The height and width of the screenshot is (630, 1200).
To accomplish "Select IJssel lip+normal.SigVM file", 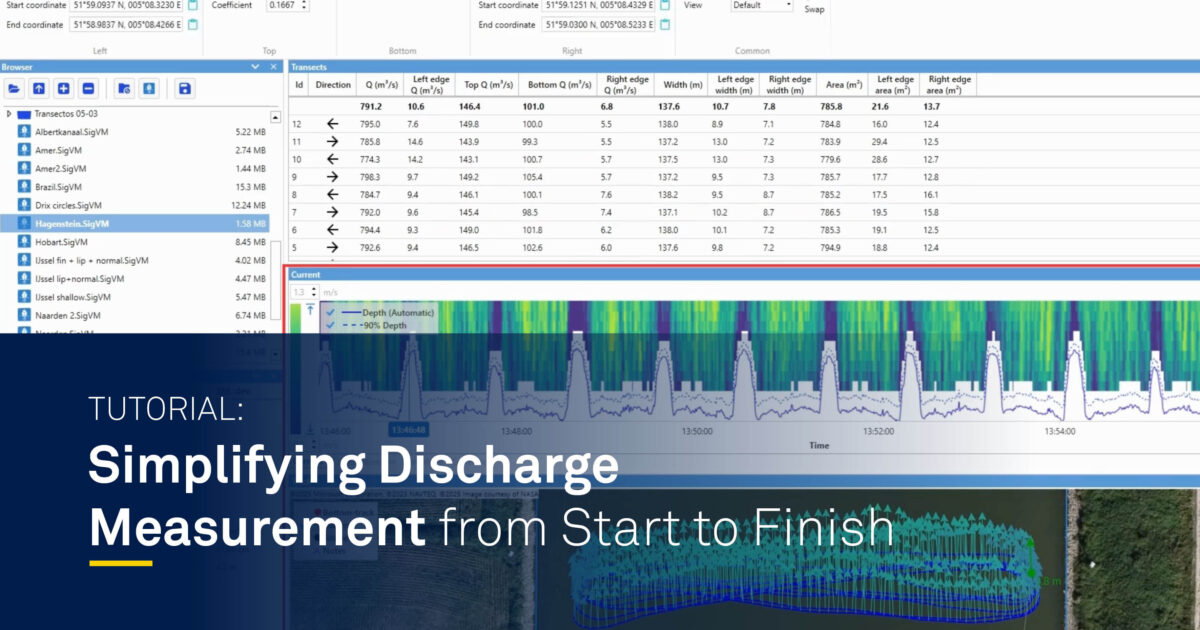I will tap(135, 279).
